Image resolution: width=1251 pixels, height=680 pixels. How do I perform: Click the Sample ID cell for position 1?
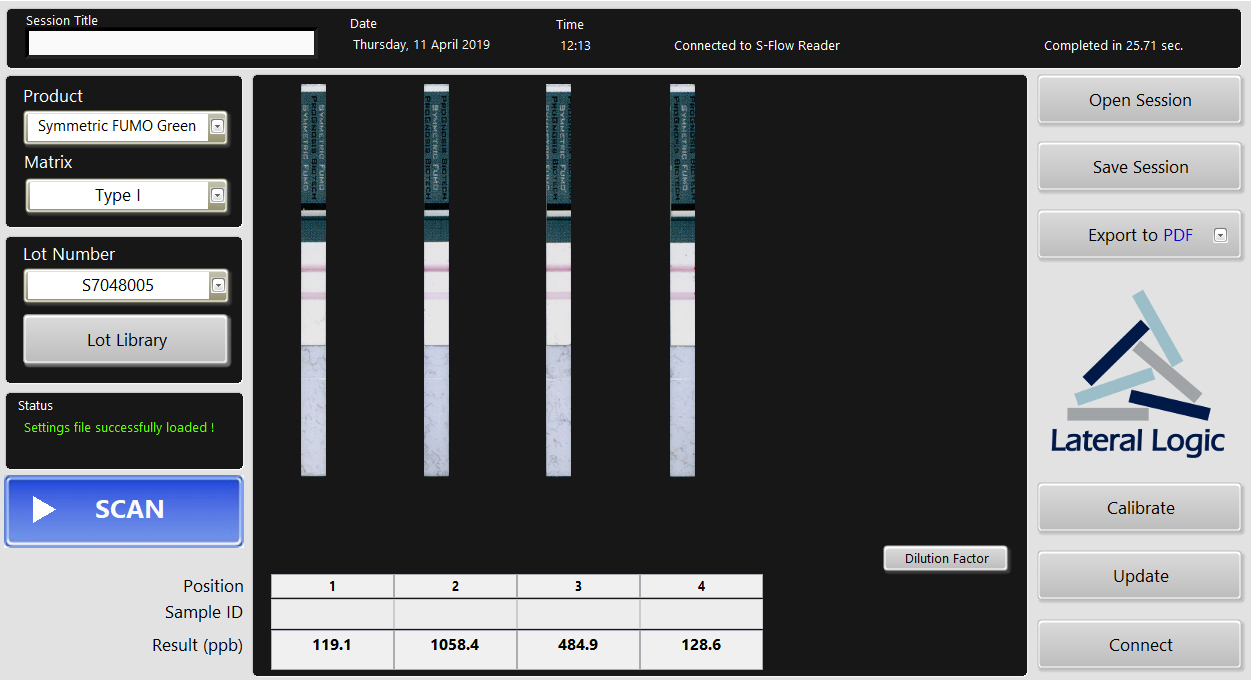click(332, 613)
